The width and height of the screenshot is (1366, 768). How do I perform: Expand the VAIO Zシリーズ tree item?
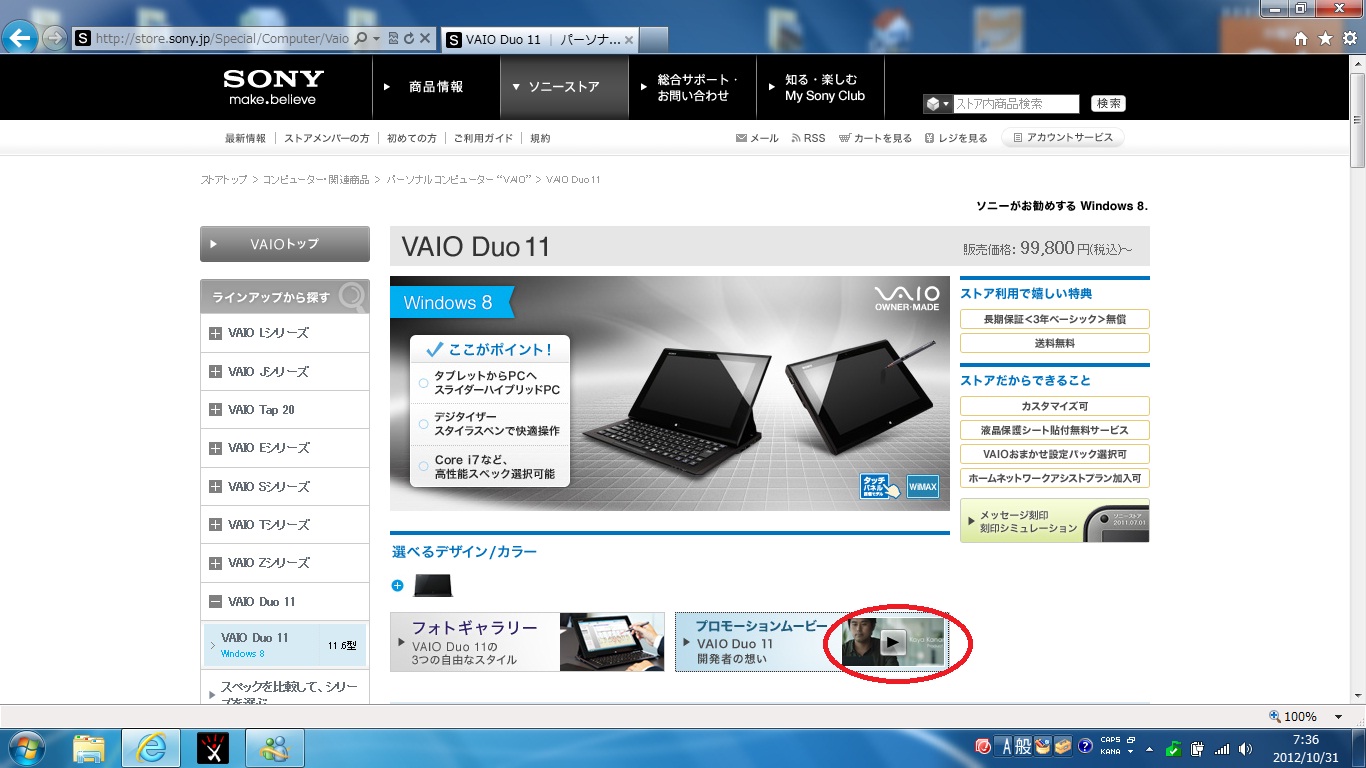tap(215, 563)
